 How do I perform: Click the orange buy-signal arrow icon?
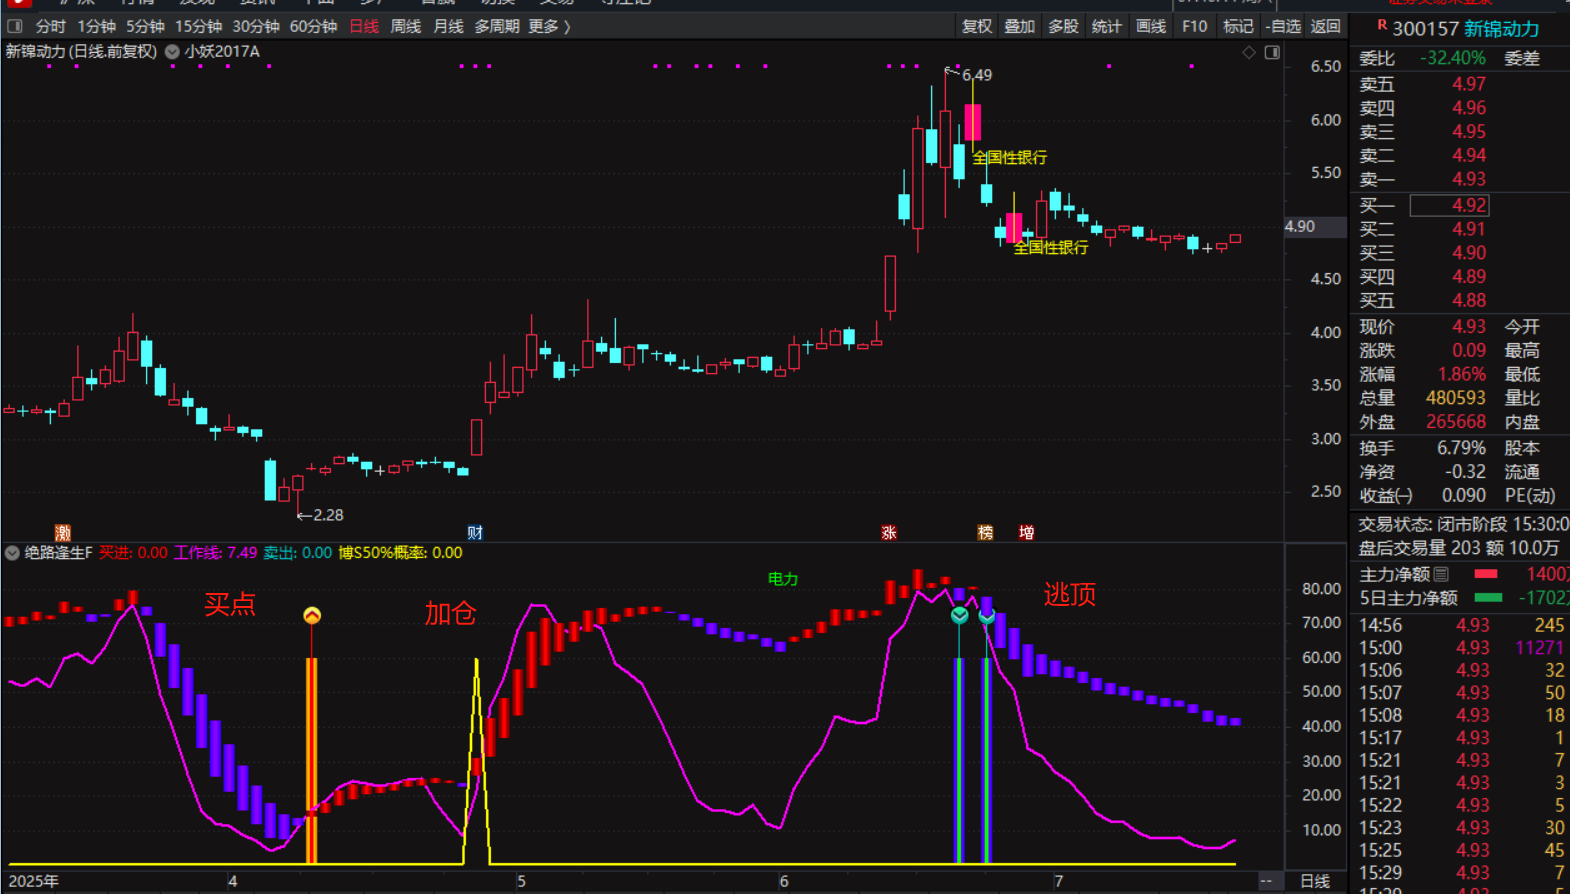[x=312, y=616]
